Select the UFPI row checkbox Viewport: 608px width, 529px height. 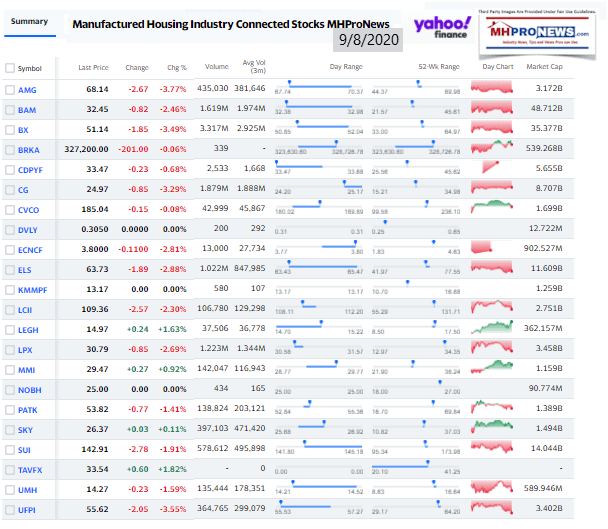(x=10, y=510)
